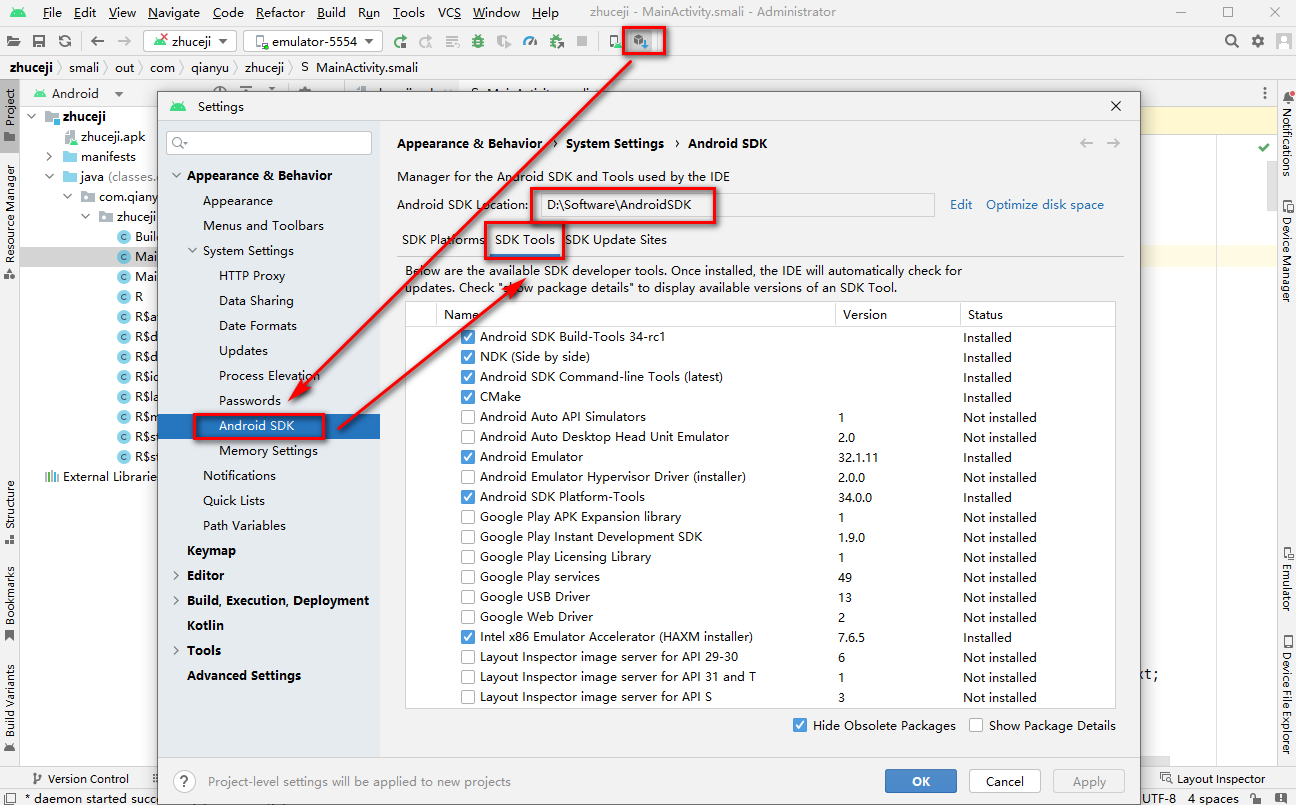The width and height of the screenshot is (1296, 805).
Task: Enable Show Package Details
Action: 975,725
